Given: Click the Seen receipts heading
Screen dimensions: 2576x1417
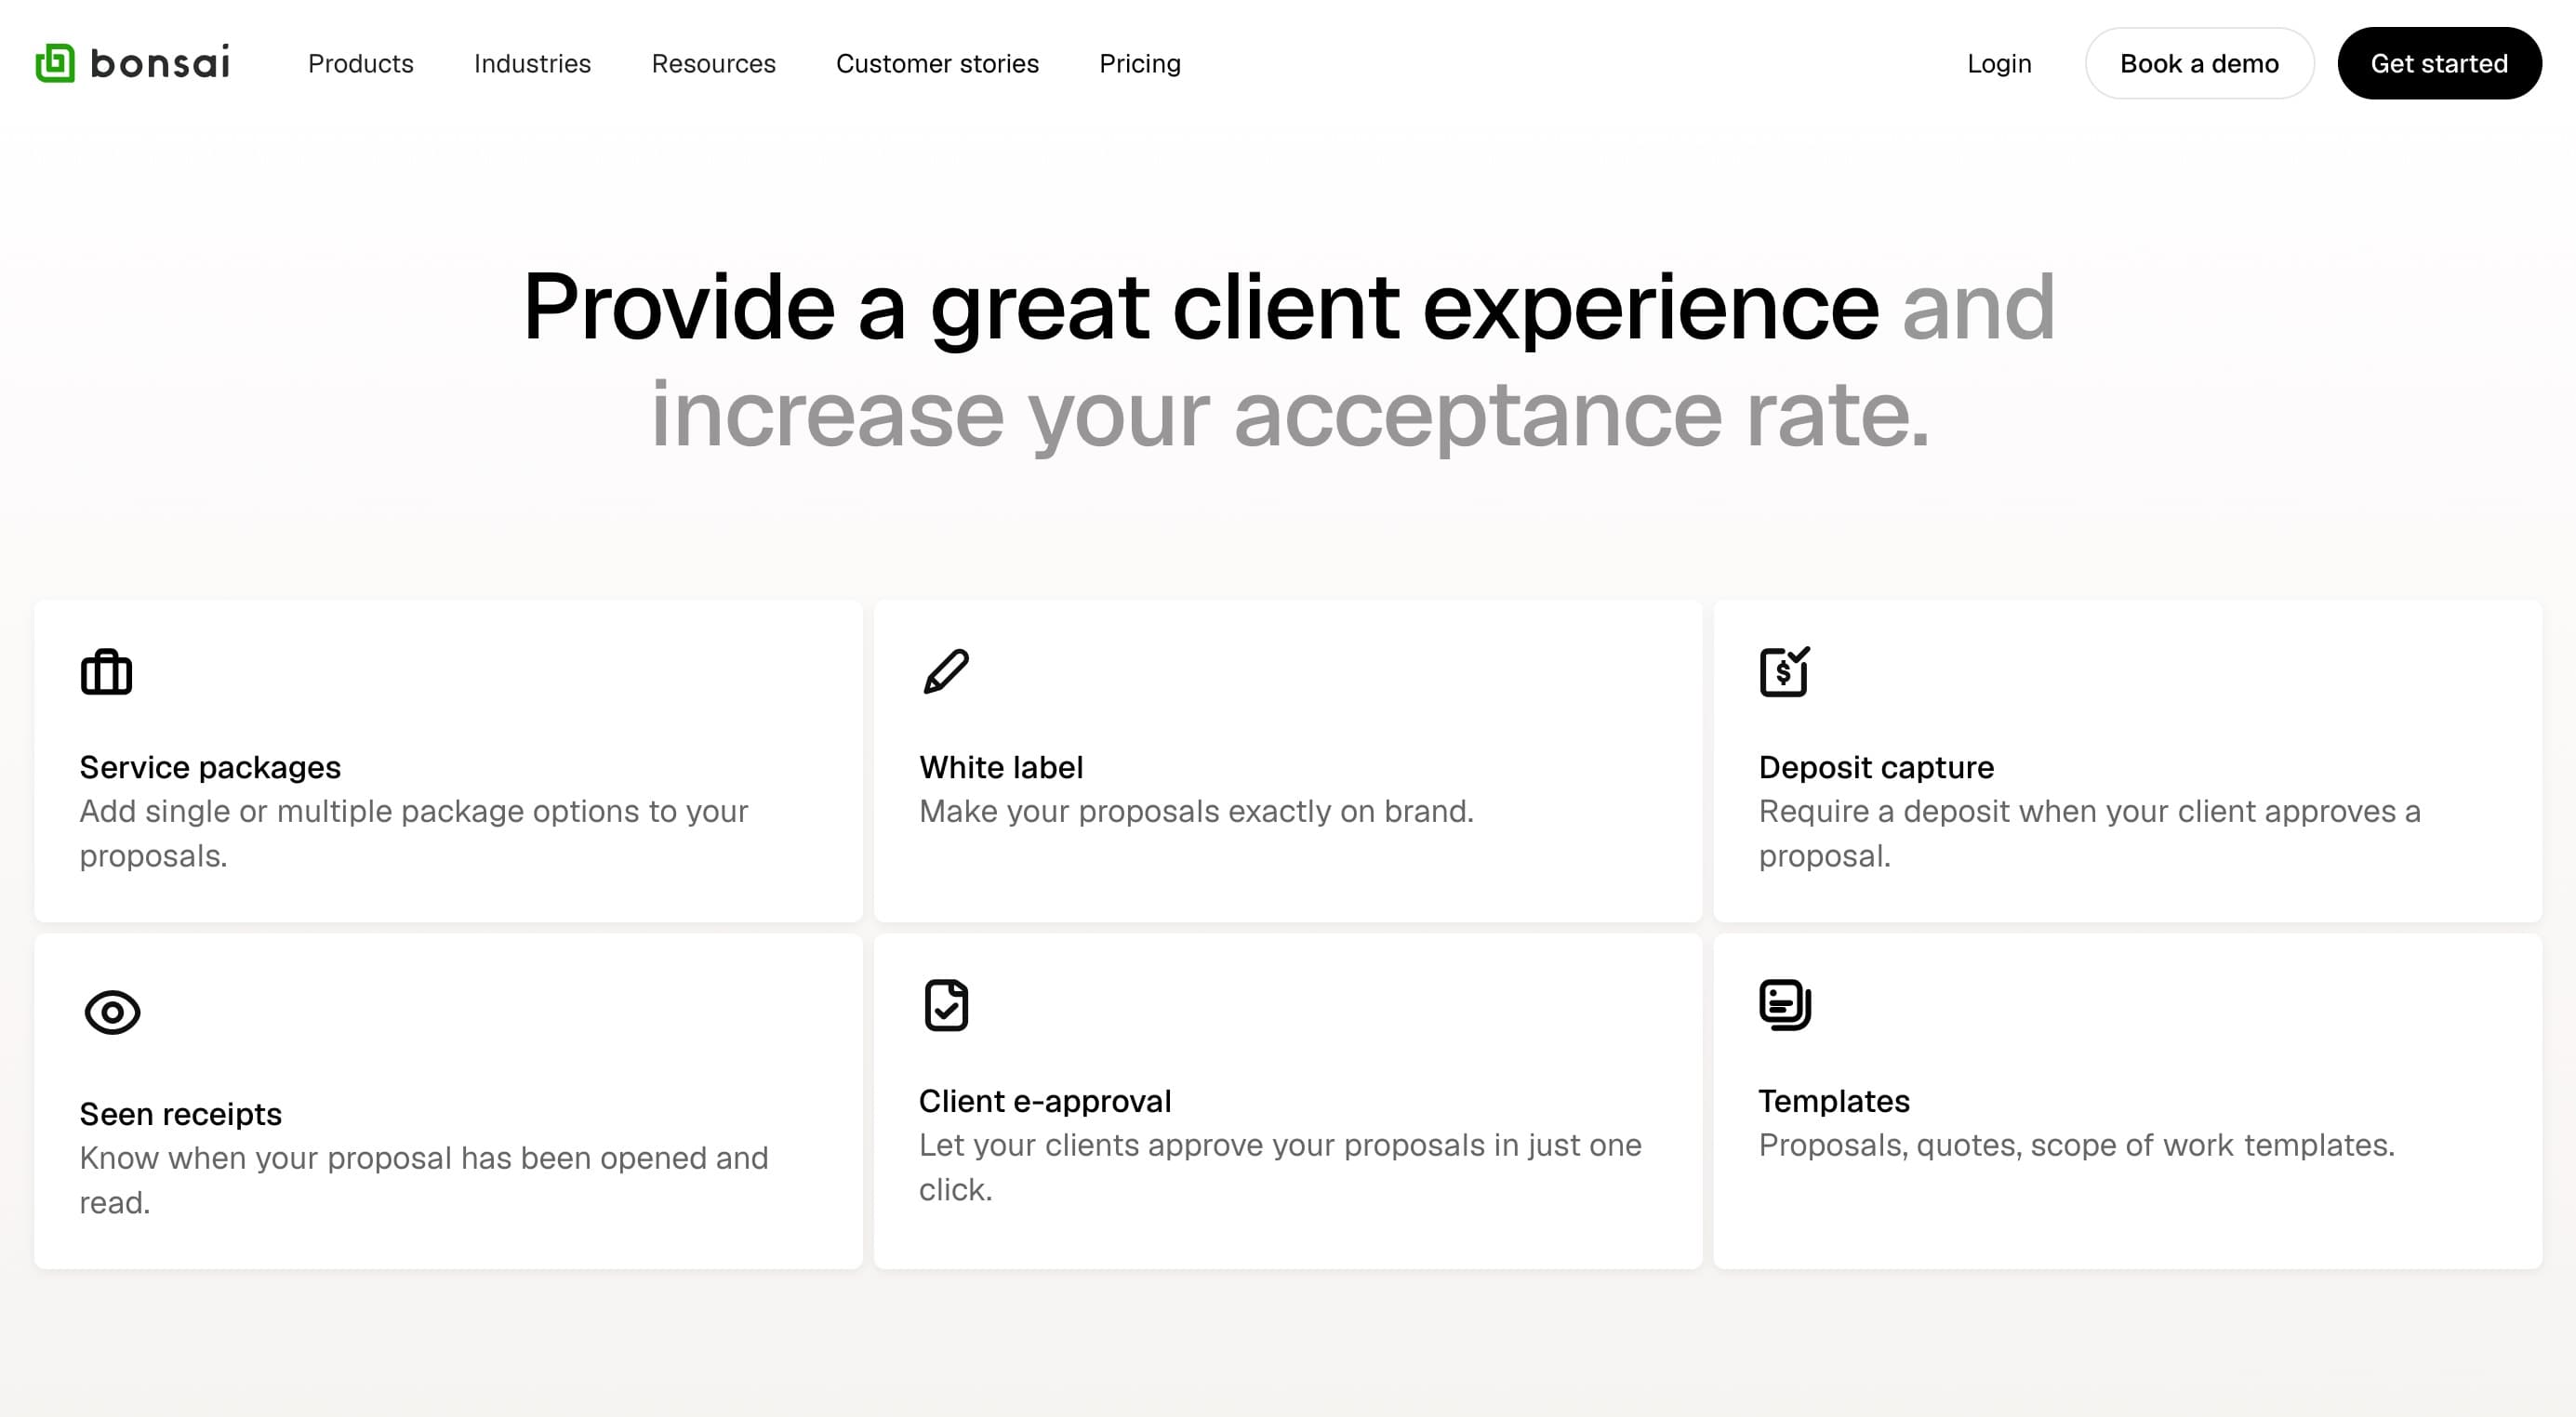Looking at the screenshot, I should coord(181,1113).
